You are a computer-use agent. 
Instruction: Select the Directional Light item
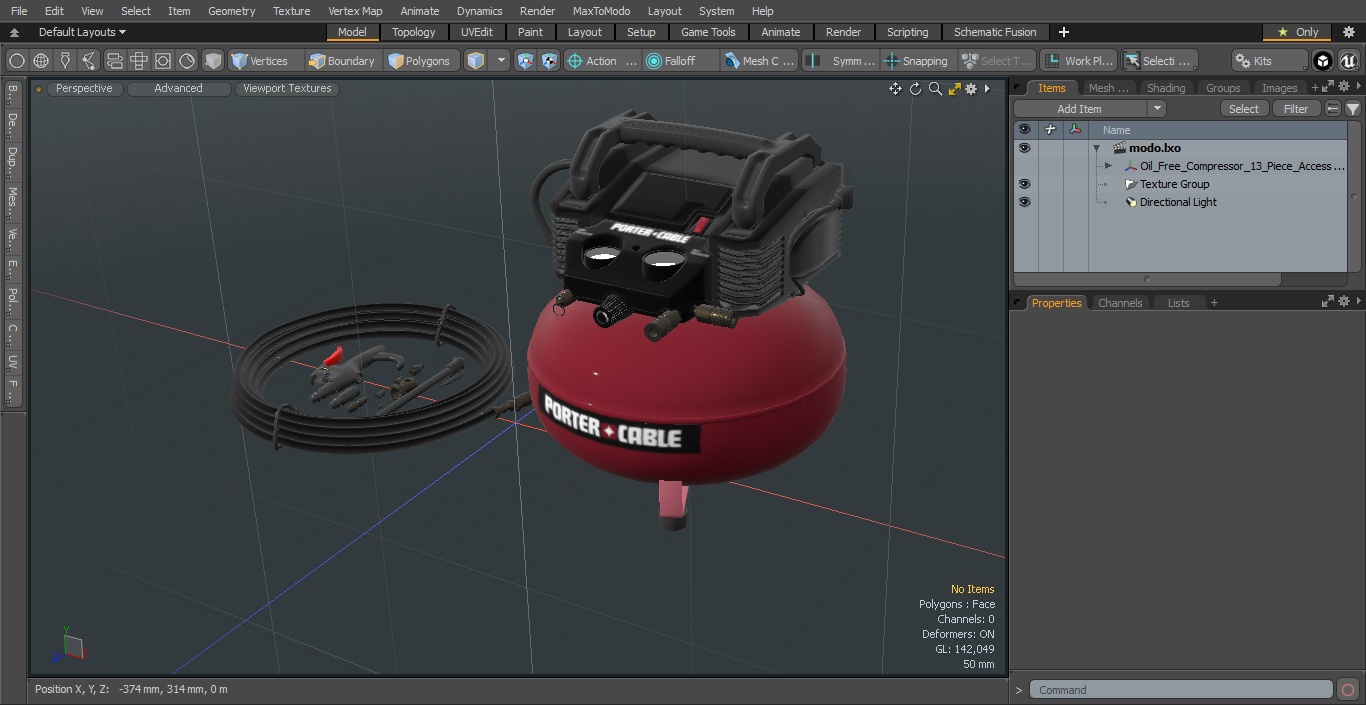1178,202
